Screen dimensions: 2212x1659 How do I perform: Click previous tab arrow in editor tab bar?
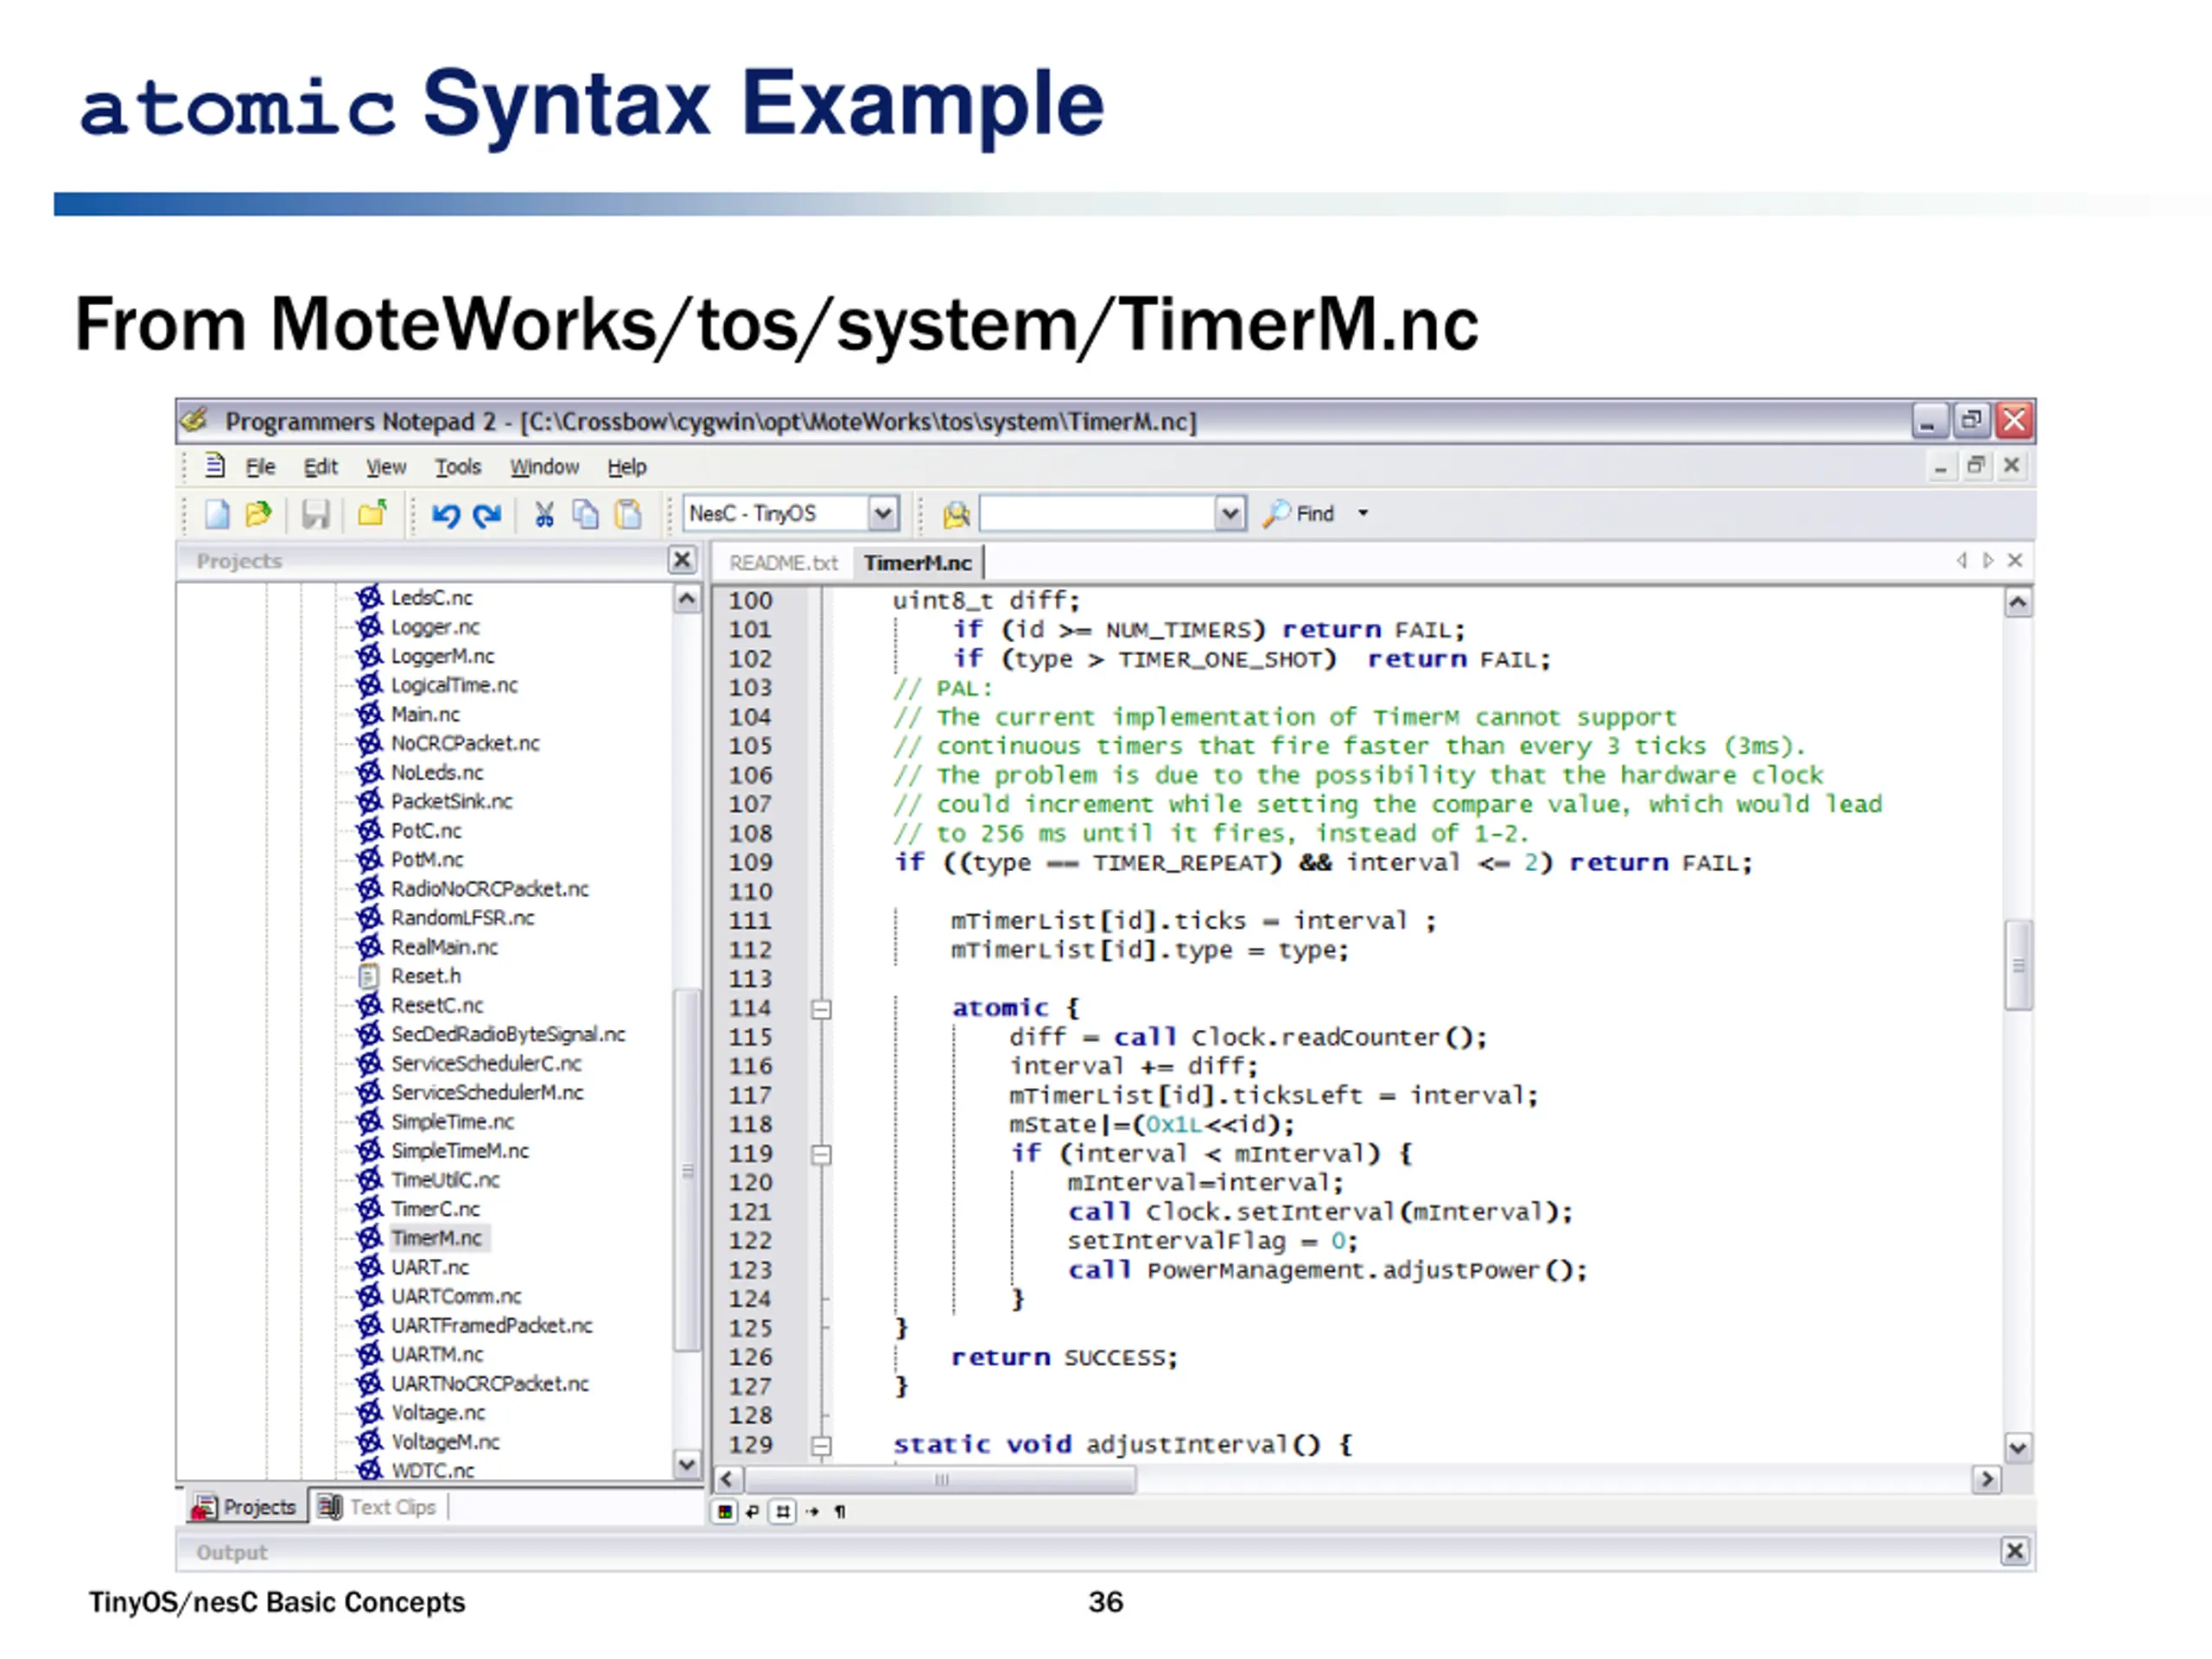[x=1961, y=560]
